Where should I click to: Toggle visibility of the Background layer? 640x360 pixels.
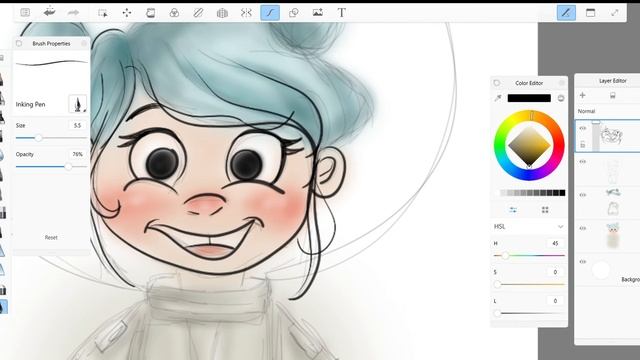tap(582, 262)
